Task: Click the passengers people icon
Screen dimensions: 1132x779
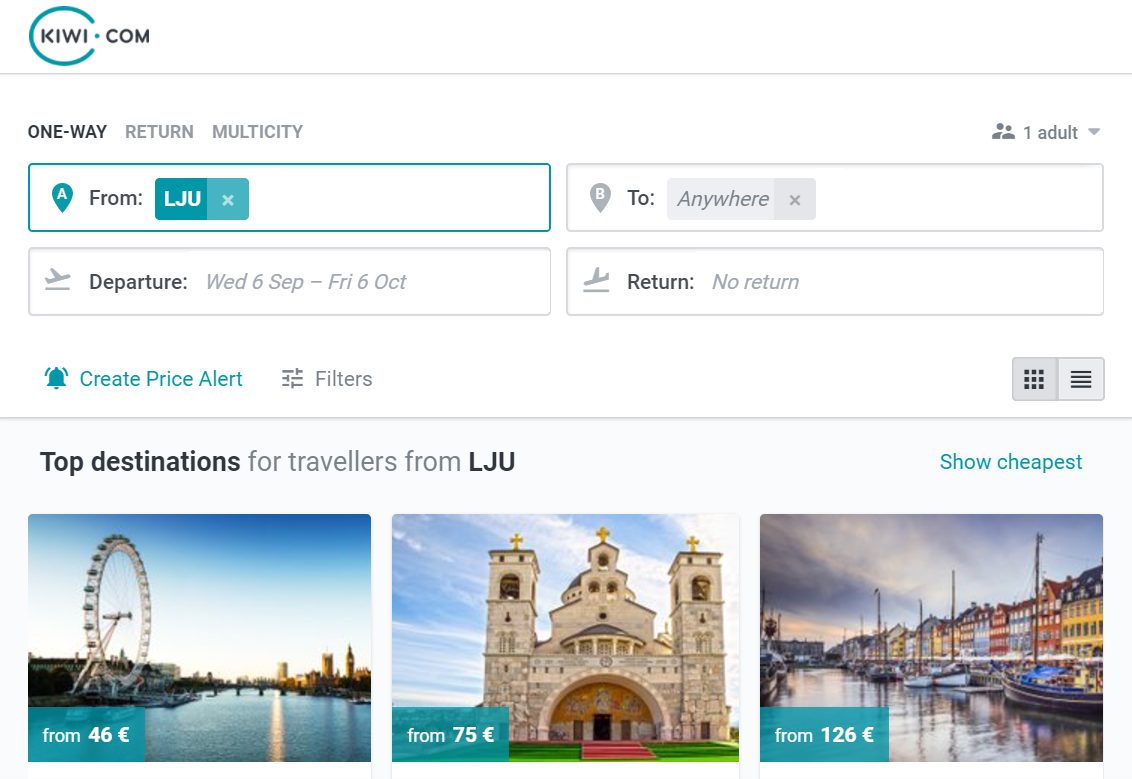Action: 1003,132
